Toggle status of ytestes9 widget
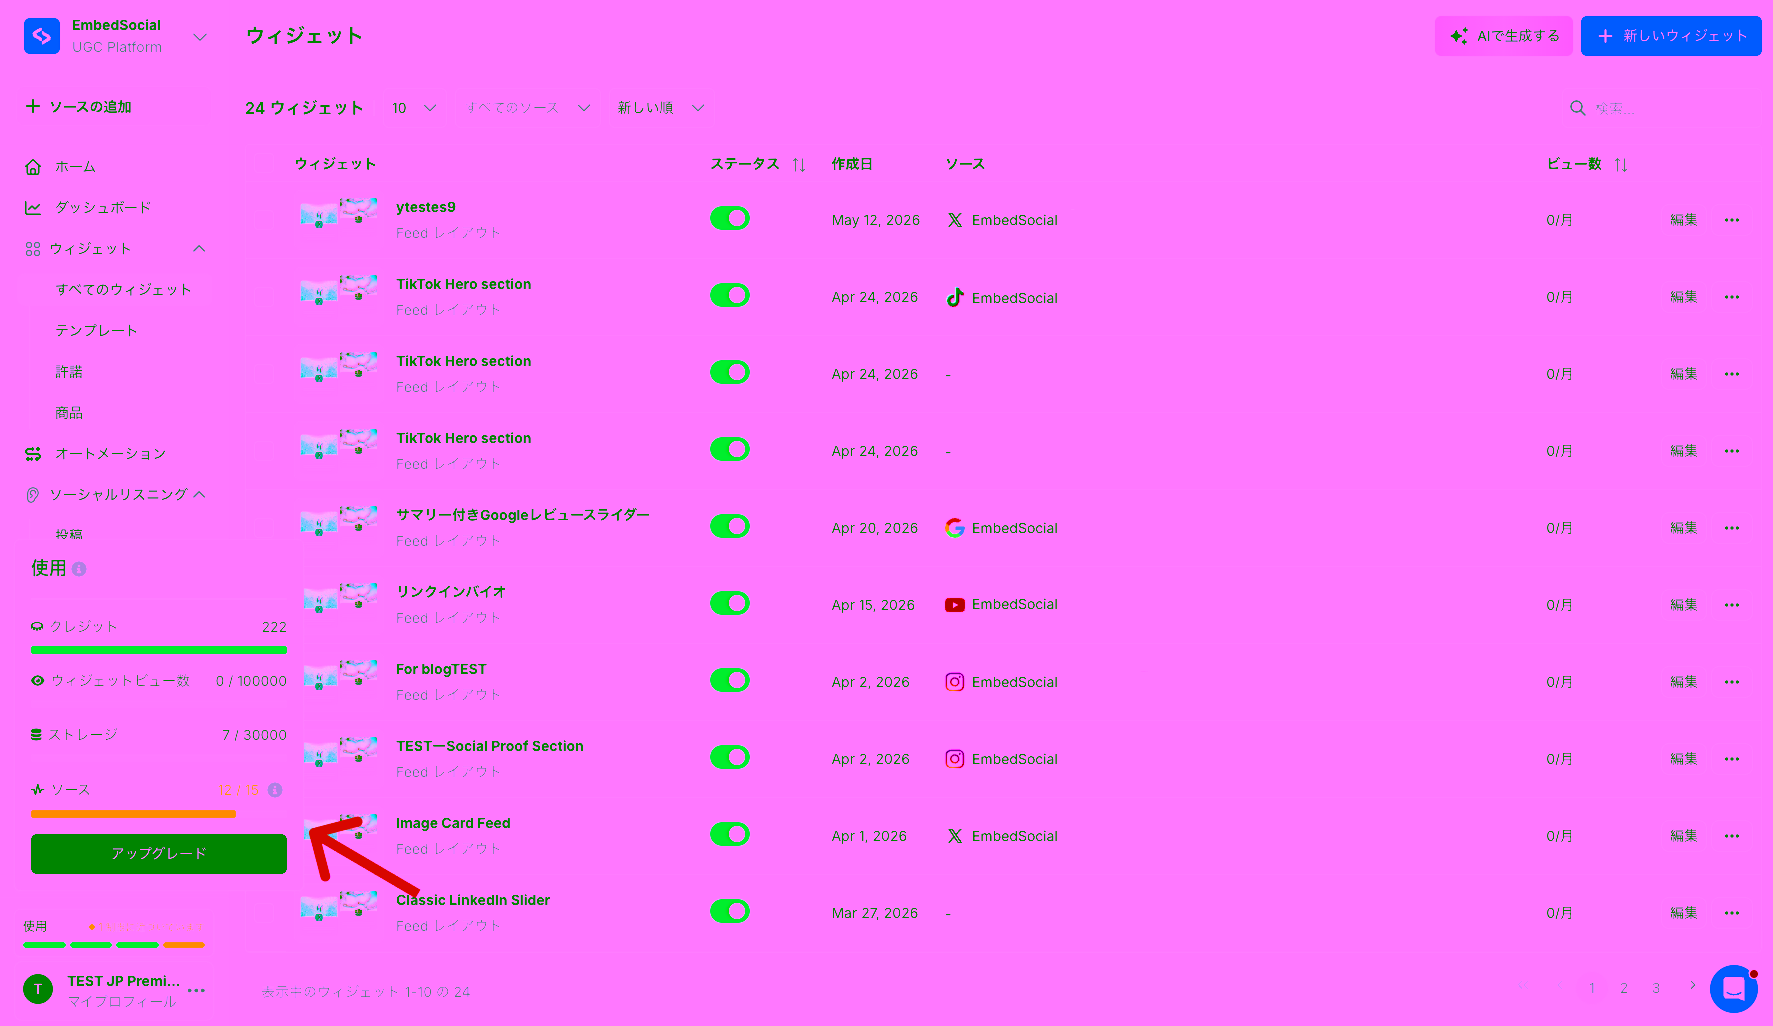The image size is (1773, 1026). point(730,218)
